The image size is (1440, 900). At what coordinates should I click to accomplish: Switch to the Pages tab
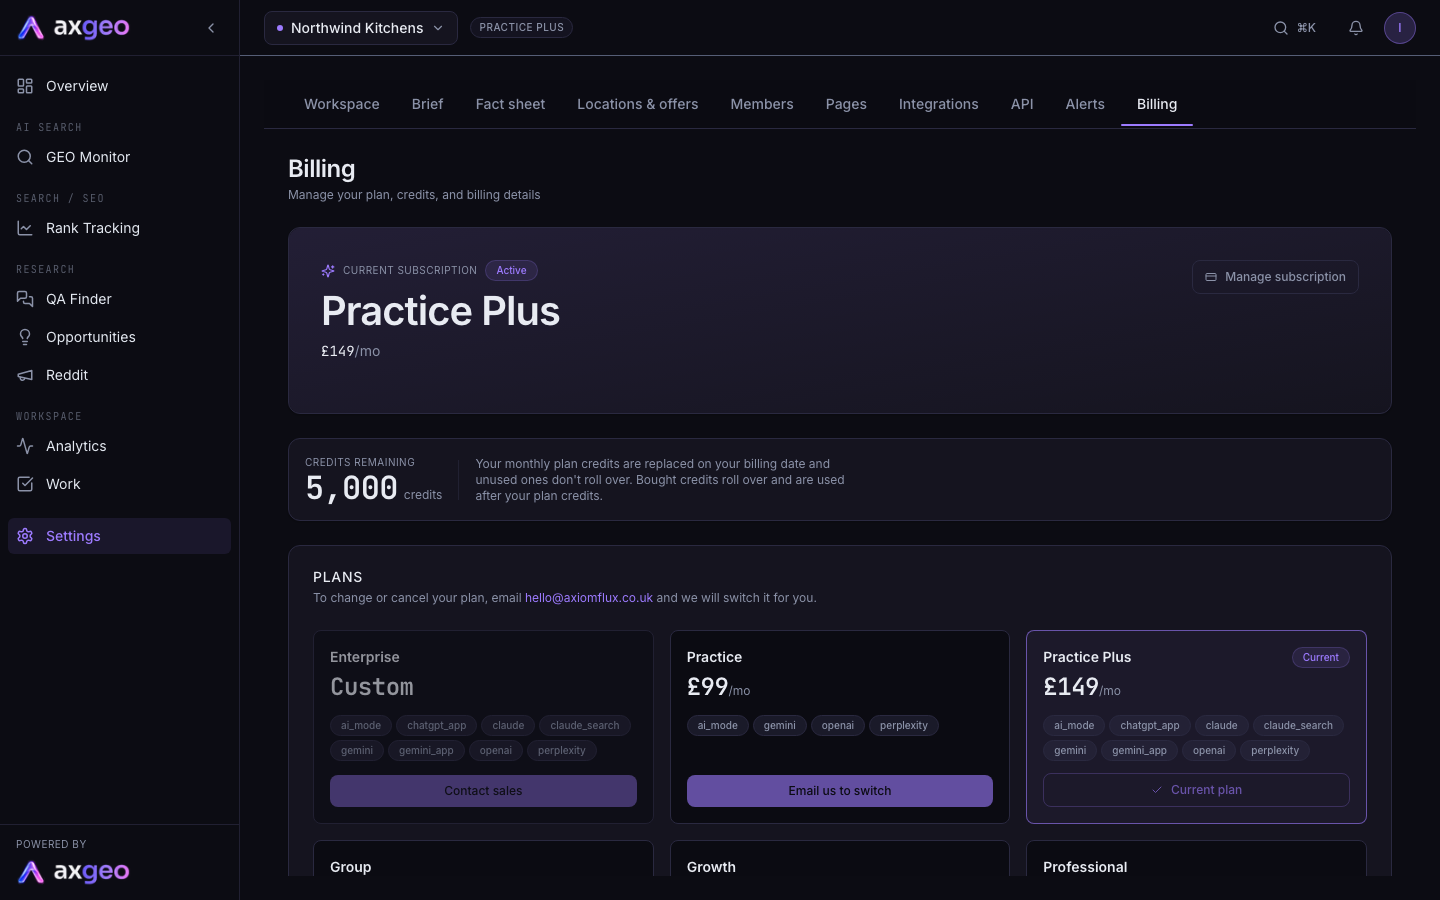846,104
